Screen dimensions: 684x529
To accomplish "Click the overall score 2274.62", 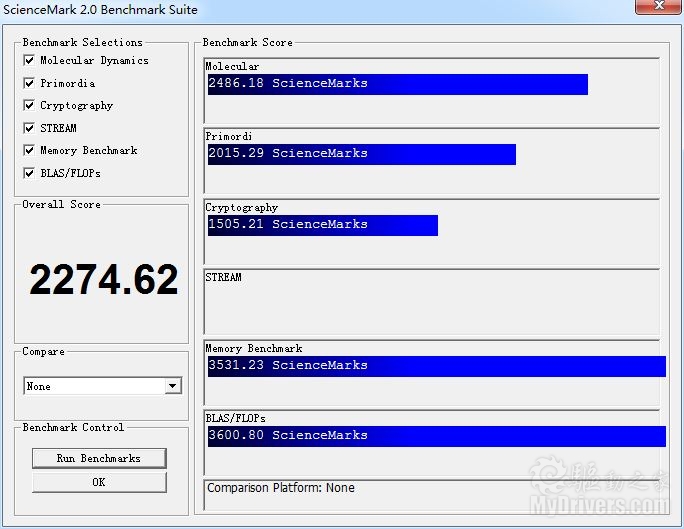I will pyautogui.click(x=104, y=279).
